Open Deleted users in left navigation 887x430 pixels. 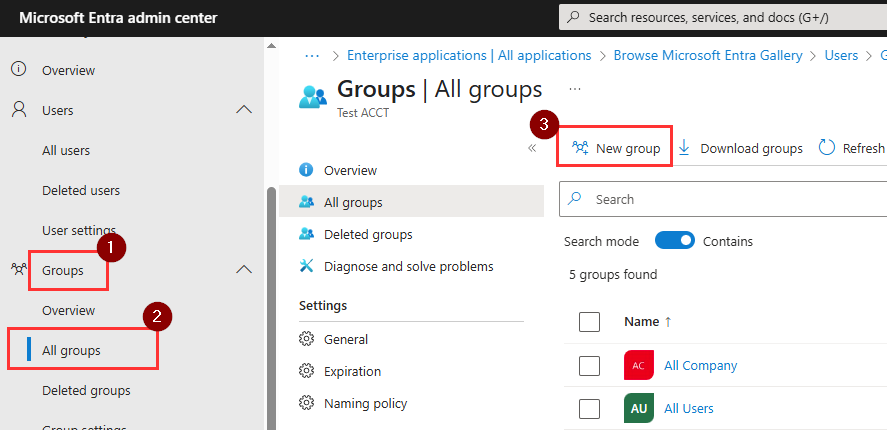[x=81, y=190]
